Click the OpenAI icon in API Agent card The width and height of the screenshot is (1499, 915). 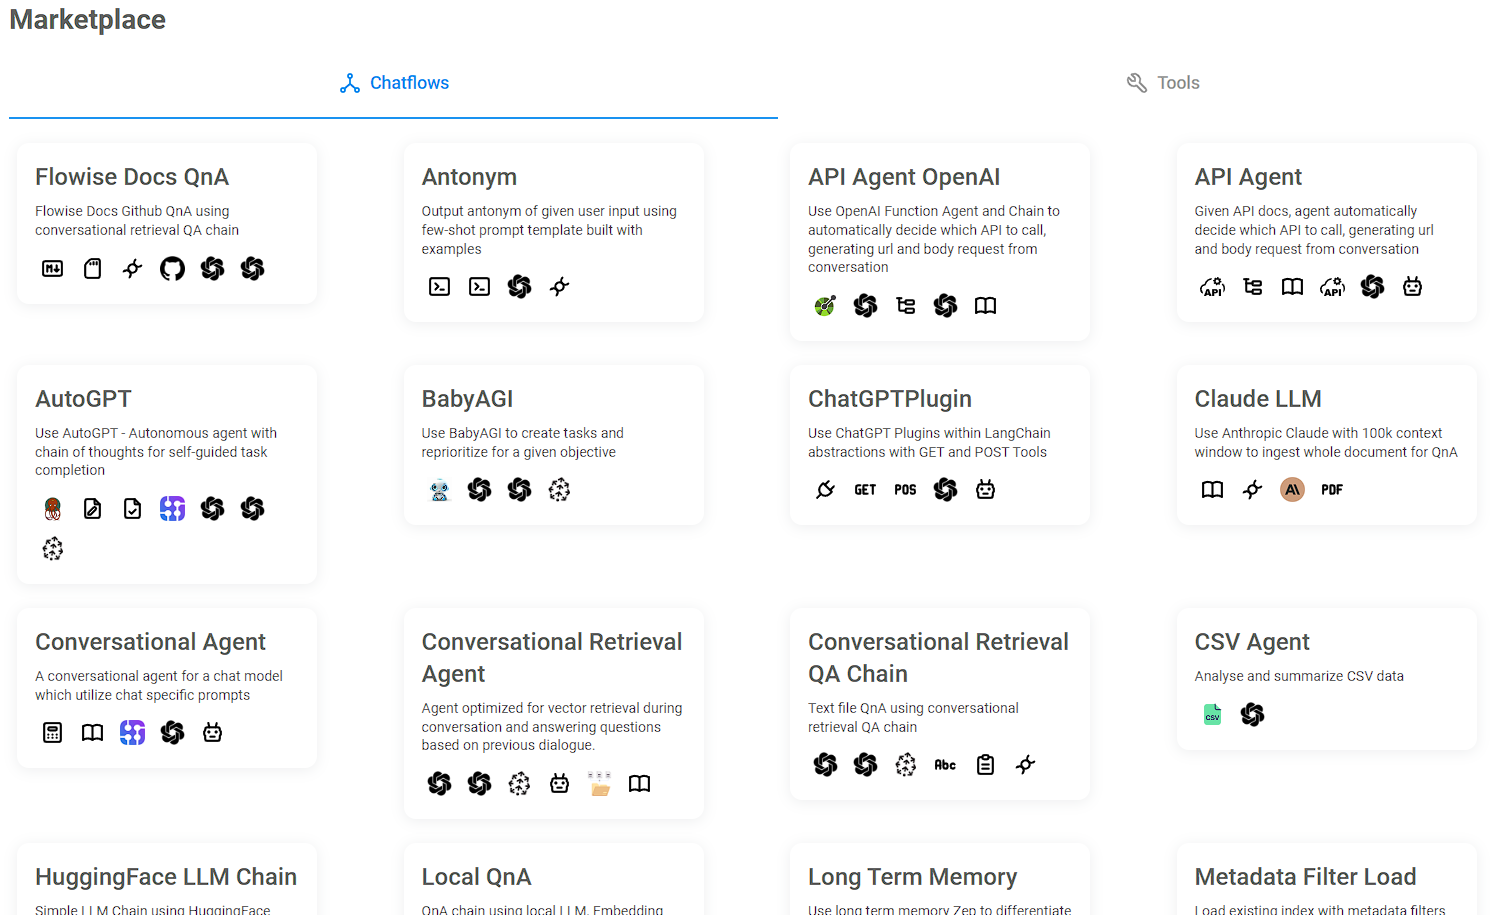tap(1373, 287)
